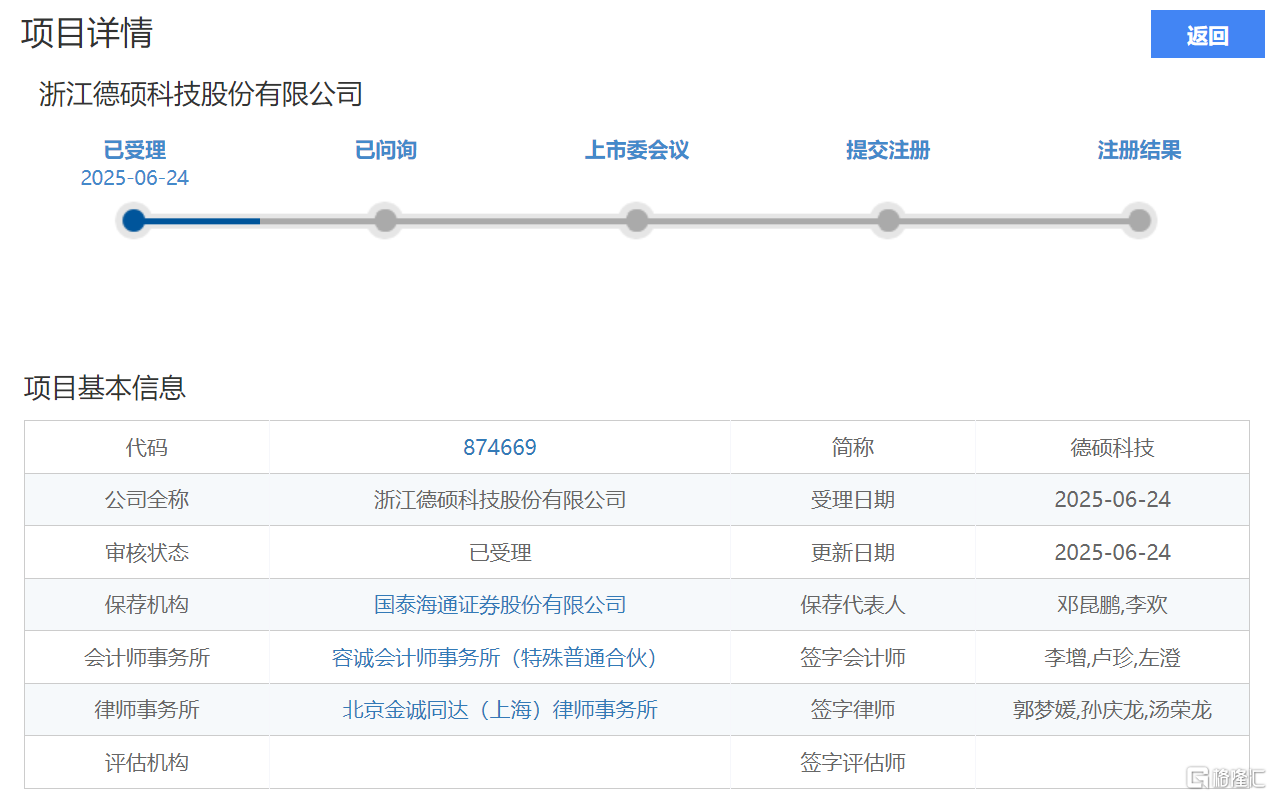This screenshot has width=1273, height=797.
Task: Click the 返回 button
Action: click(x=1207, y=35)
